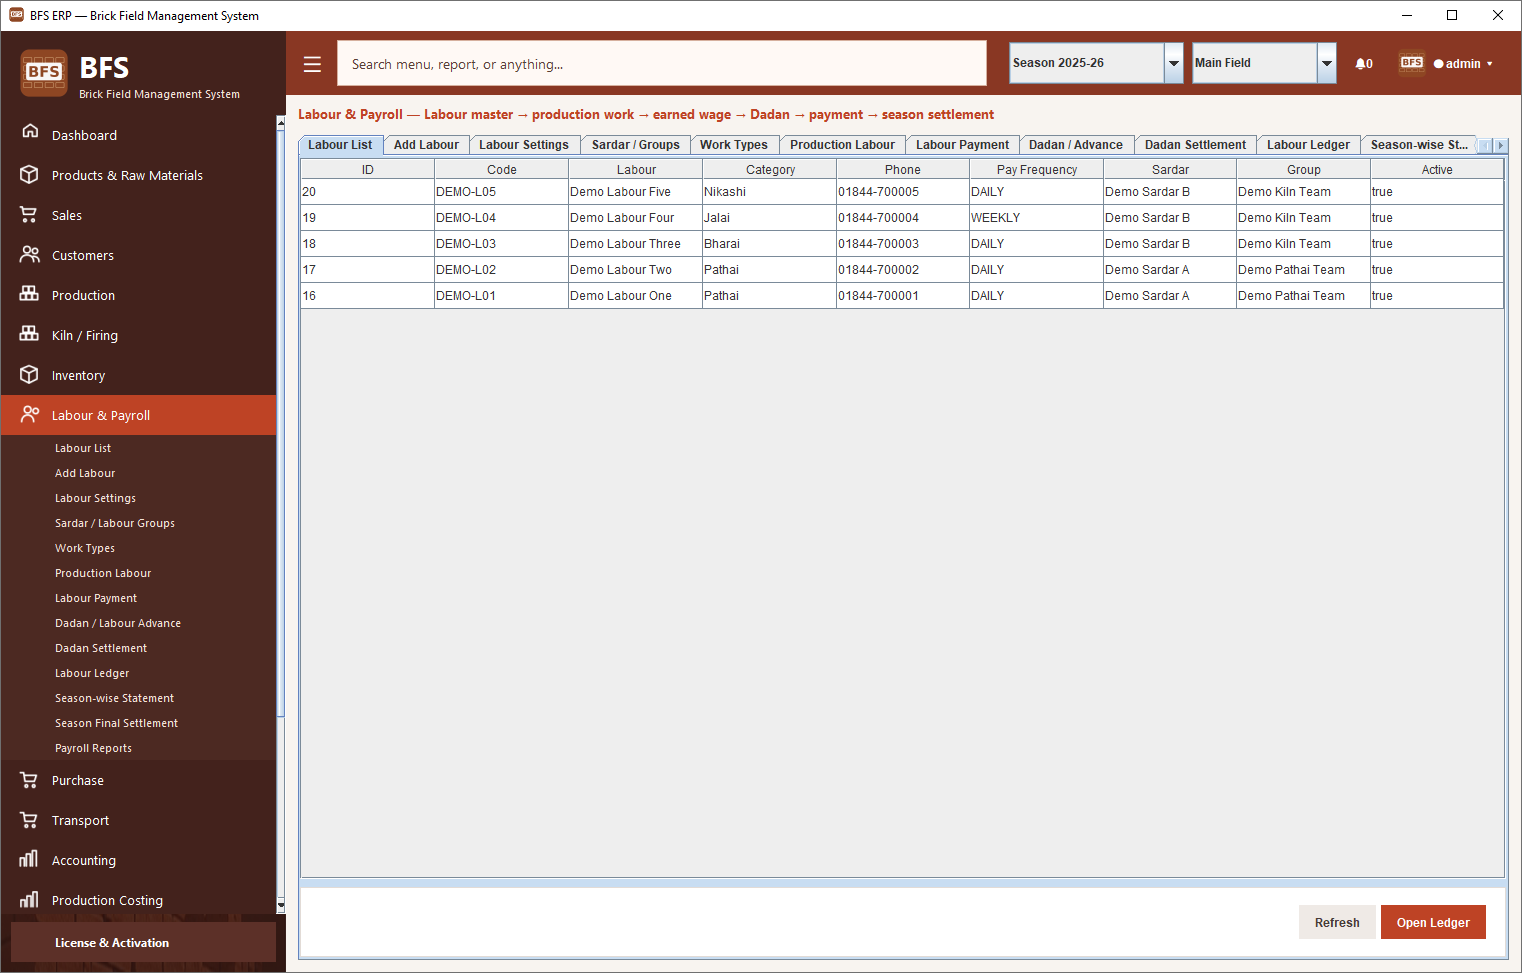
Task: Click the Open Ledger button
Action: pos(1433,922)
